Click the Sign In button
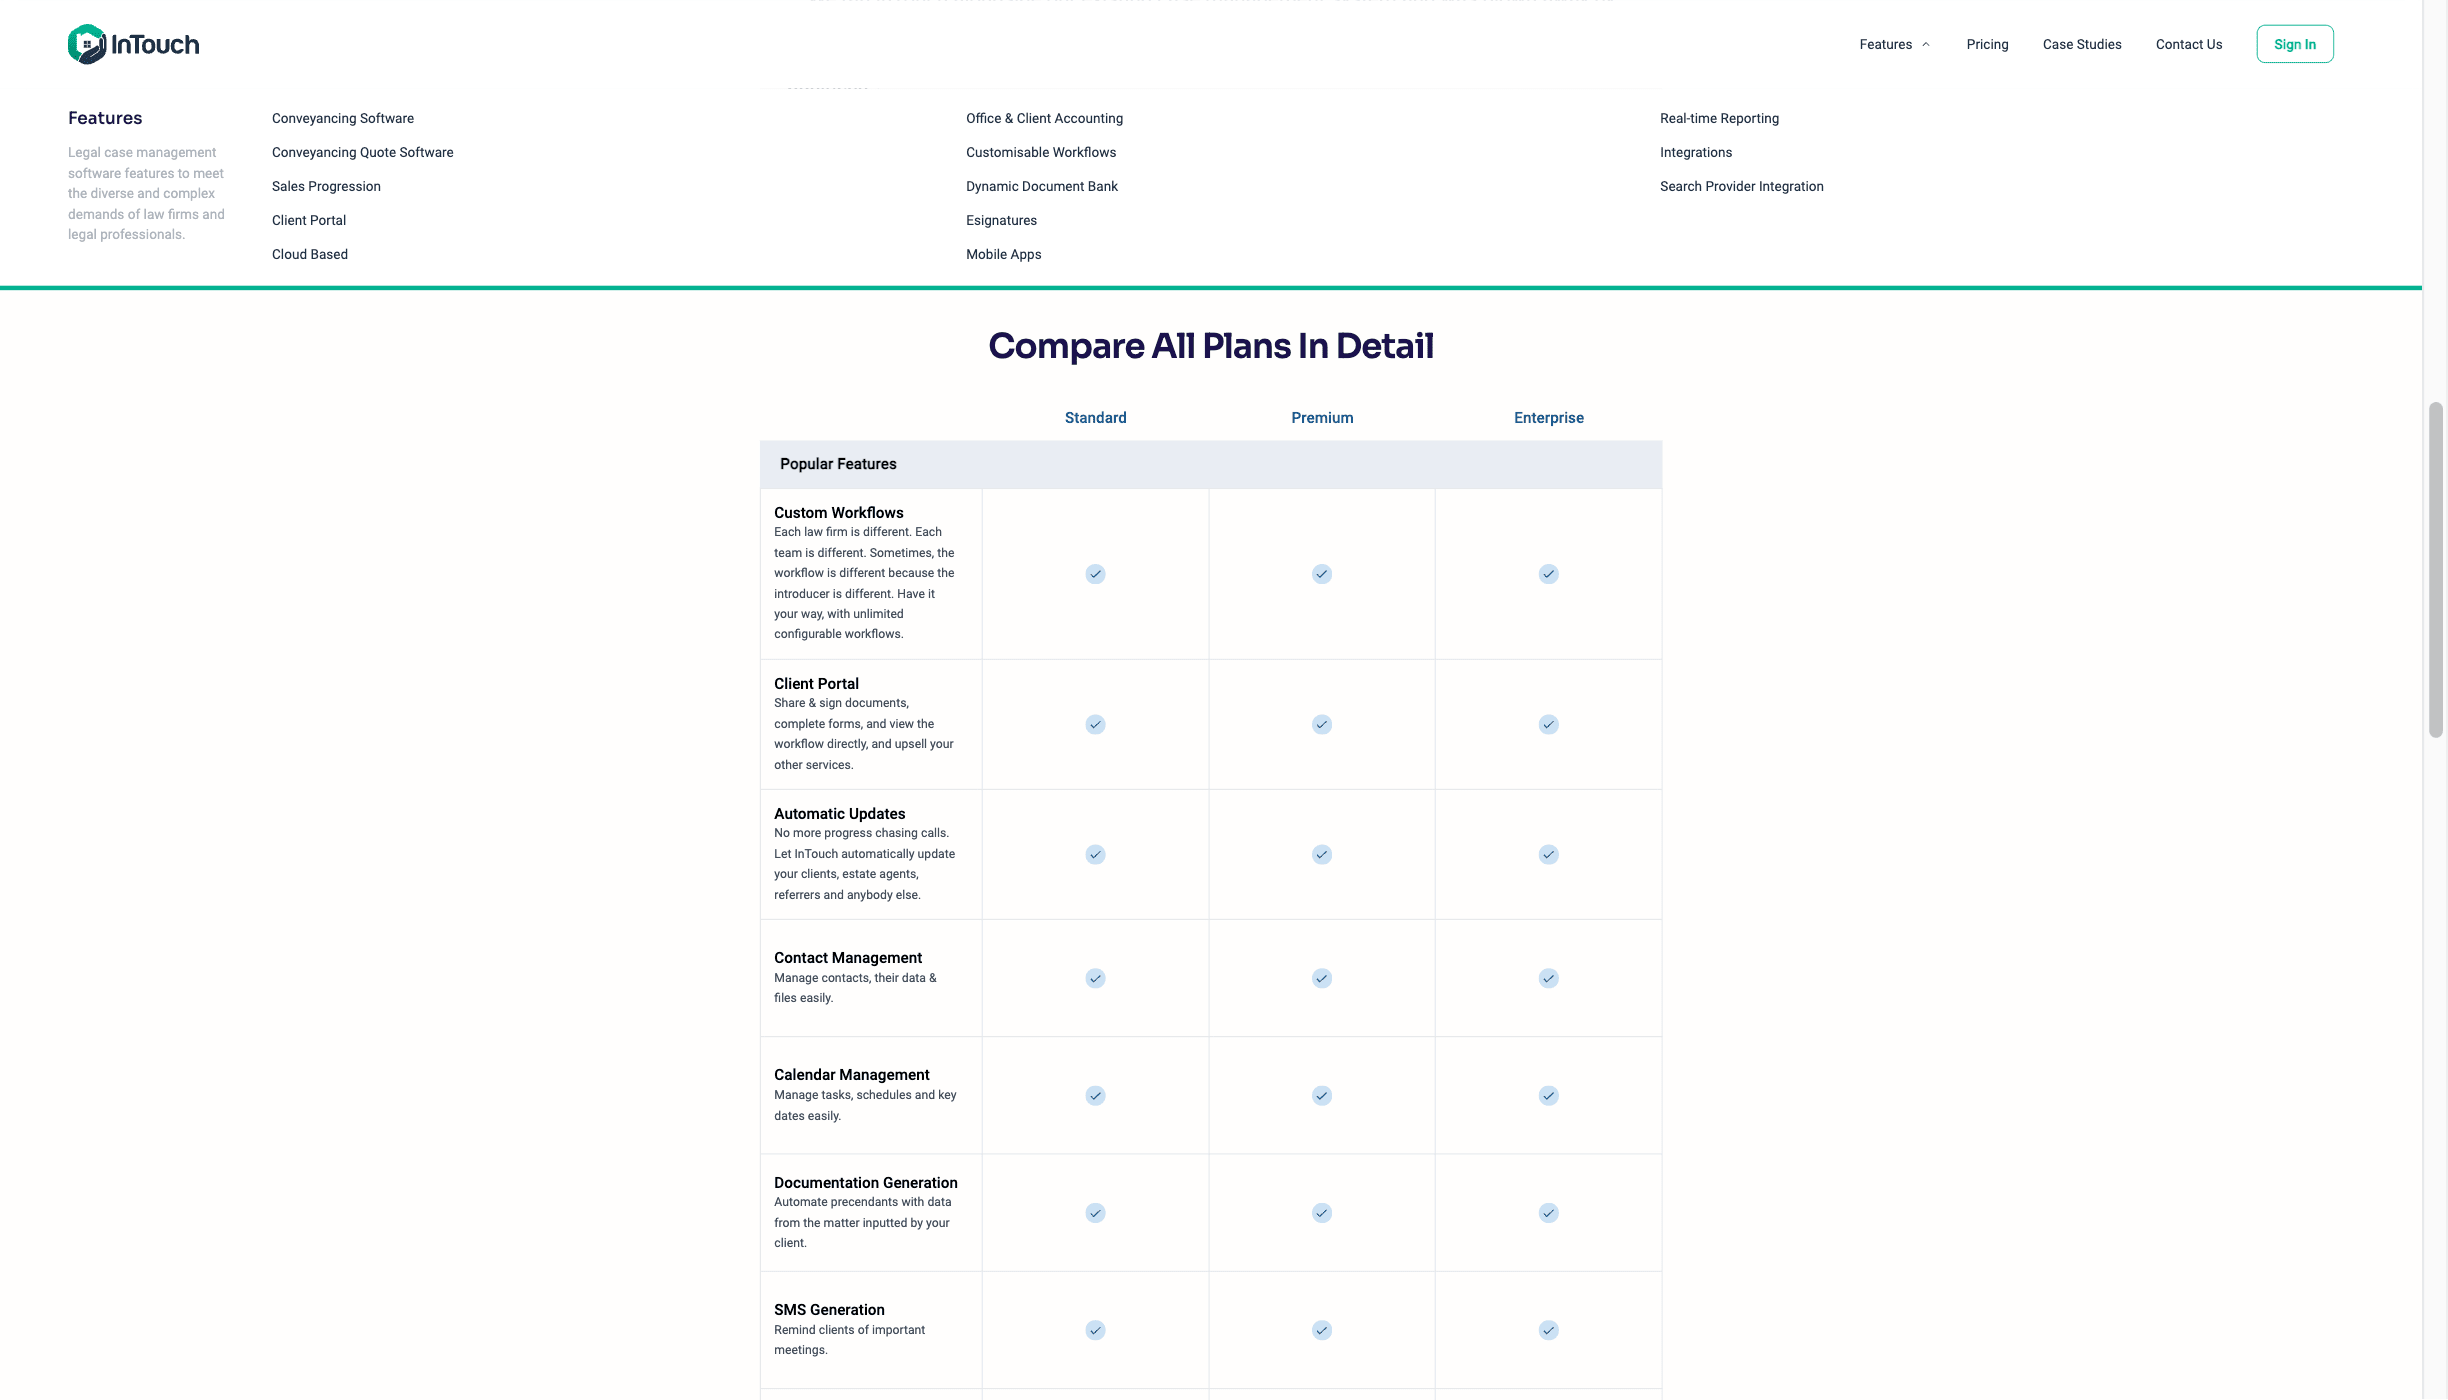Image resolution: width=2448 pixels, height=1400 pixels. point(2295,44)
